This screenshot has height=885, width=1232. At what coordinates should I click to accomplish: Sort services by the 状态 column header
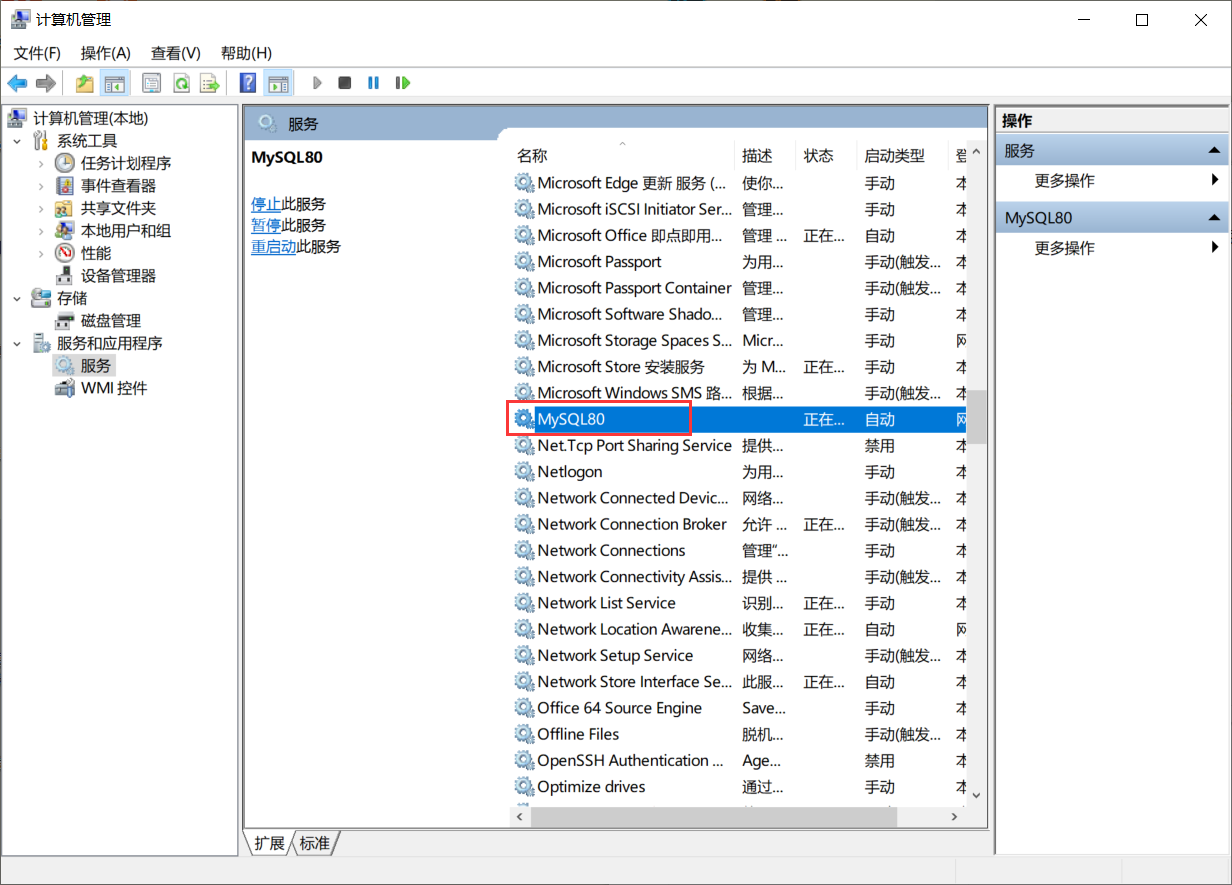coord(826,156)
